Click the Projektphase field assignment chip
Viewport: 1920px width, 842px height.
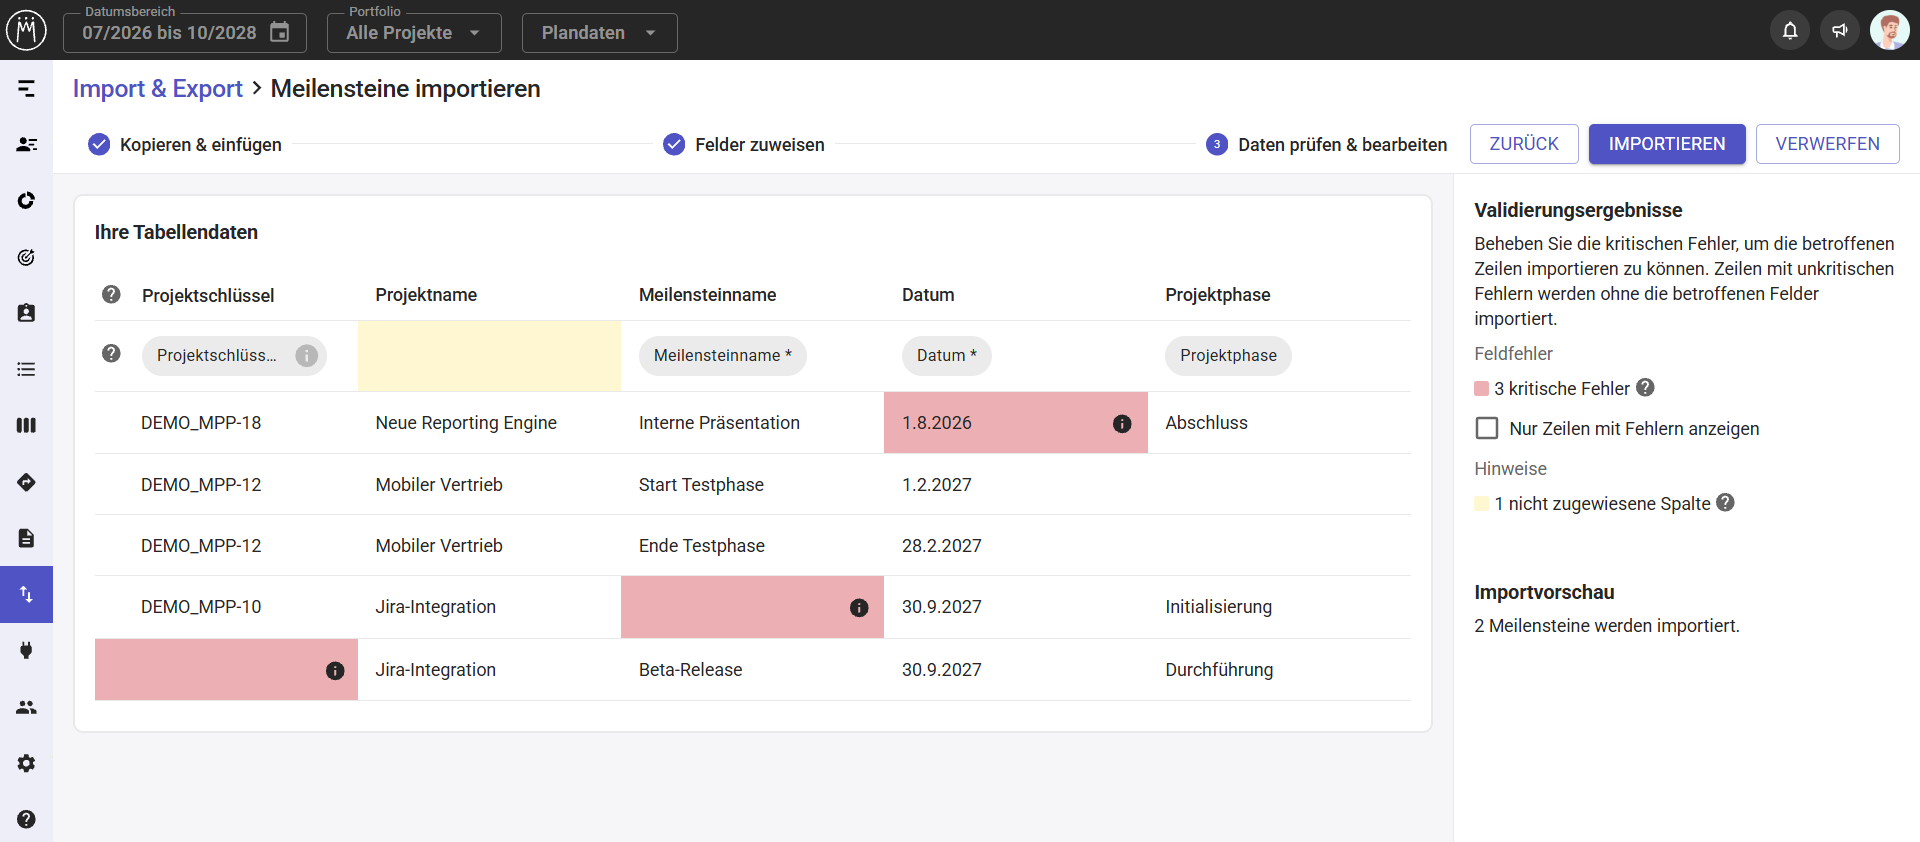click(x=1228, y=356)
